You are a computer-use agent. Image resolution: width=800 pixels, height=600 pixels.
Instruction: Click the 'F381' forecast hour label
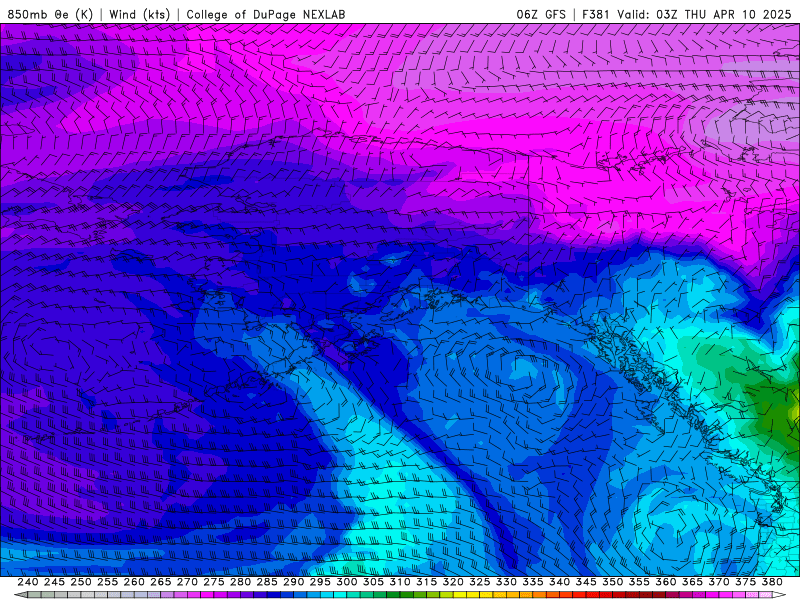point(595,14)
